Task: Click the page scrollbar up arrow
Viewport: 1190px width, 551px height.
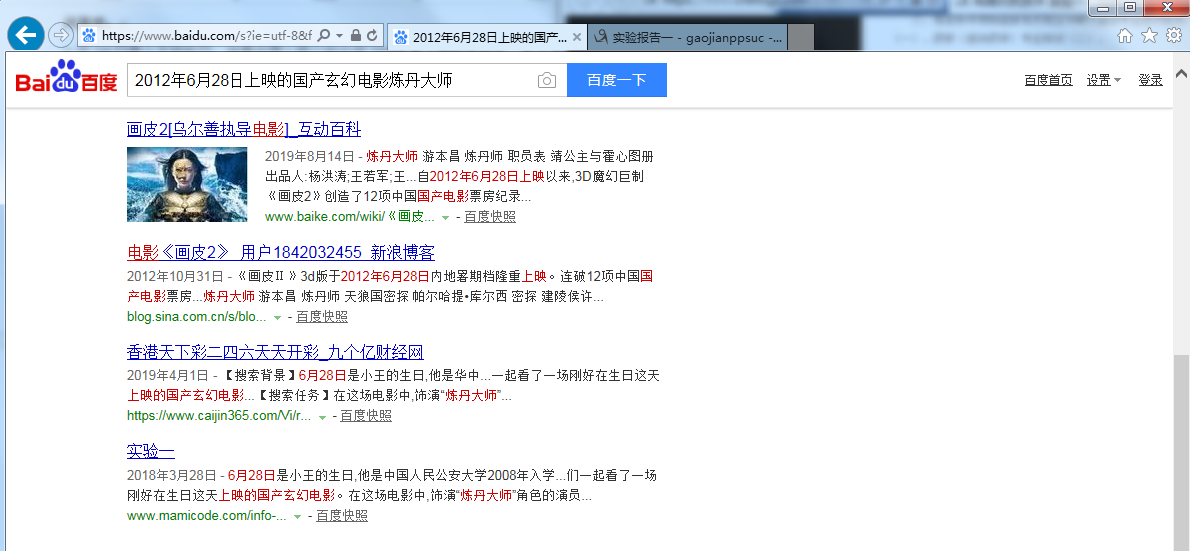Action: [1181, 74]
